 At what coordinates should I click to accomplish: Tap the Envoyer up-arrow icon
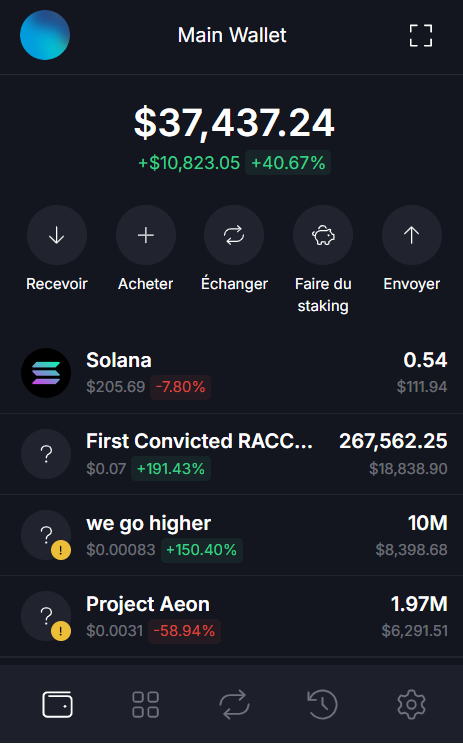[x=412, y=235]
